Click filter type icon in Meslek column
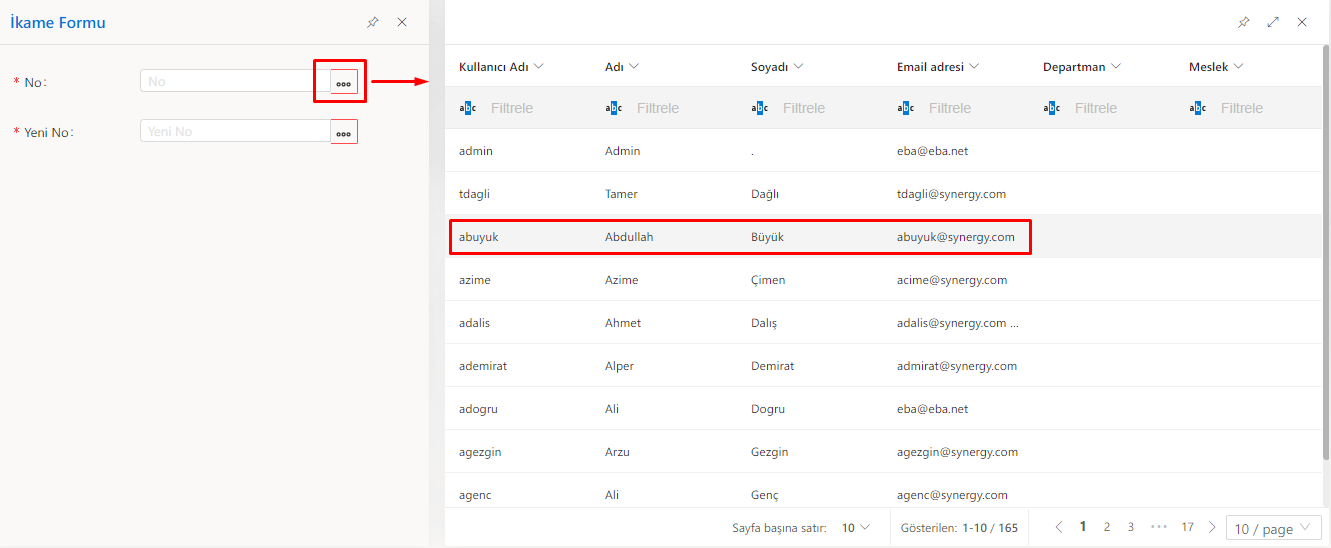The width and height of the screenshot is (1331, 548). (x=1197, y=108)
